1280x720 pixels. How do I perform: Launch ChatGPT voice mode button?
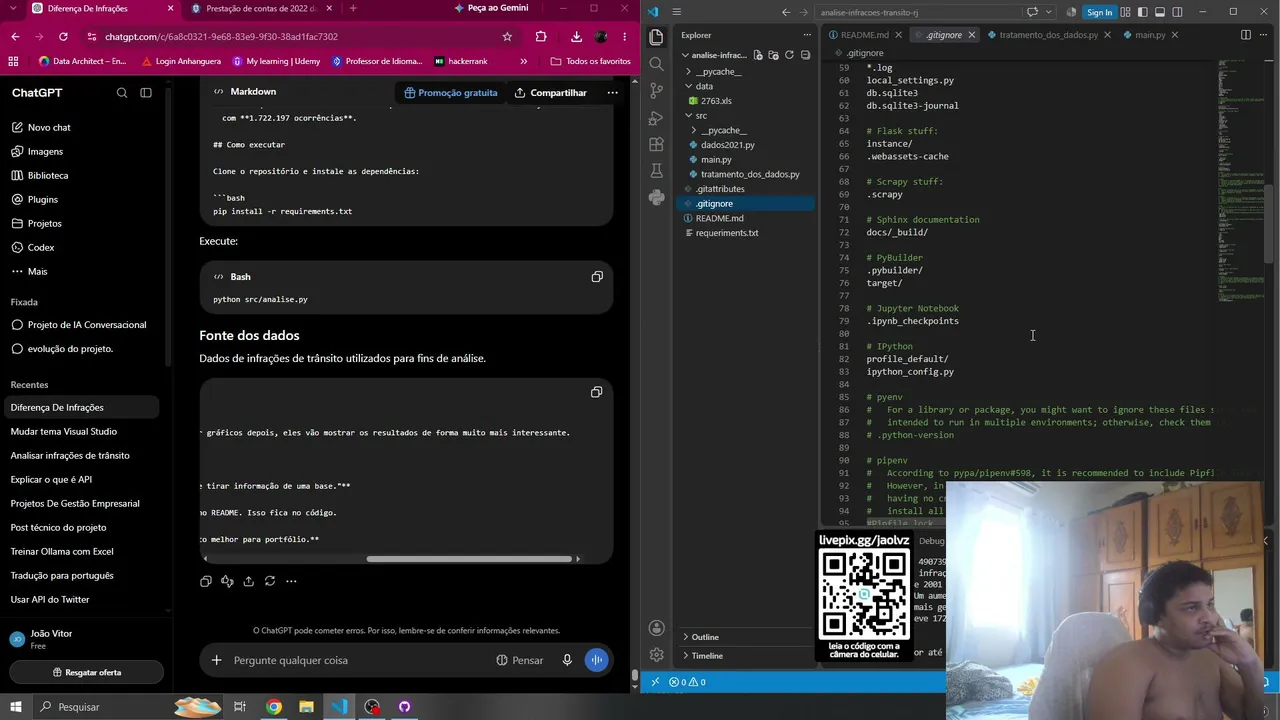(x=596, y=660)
